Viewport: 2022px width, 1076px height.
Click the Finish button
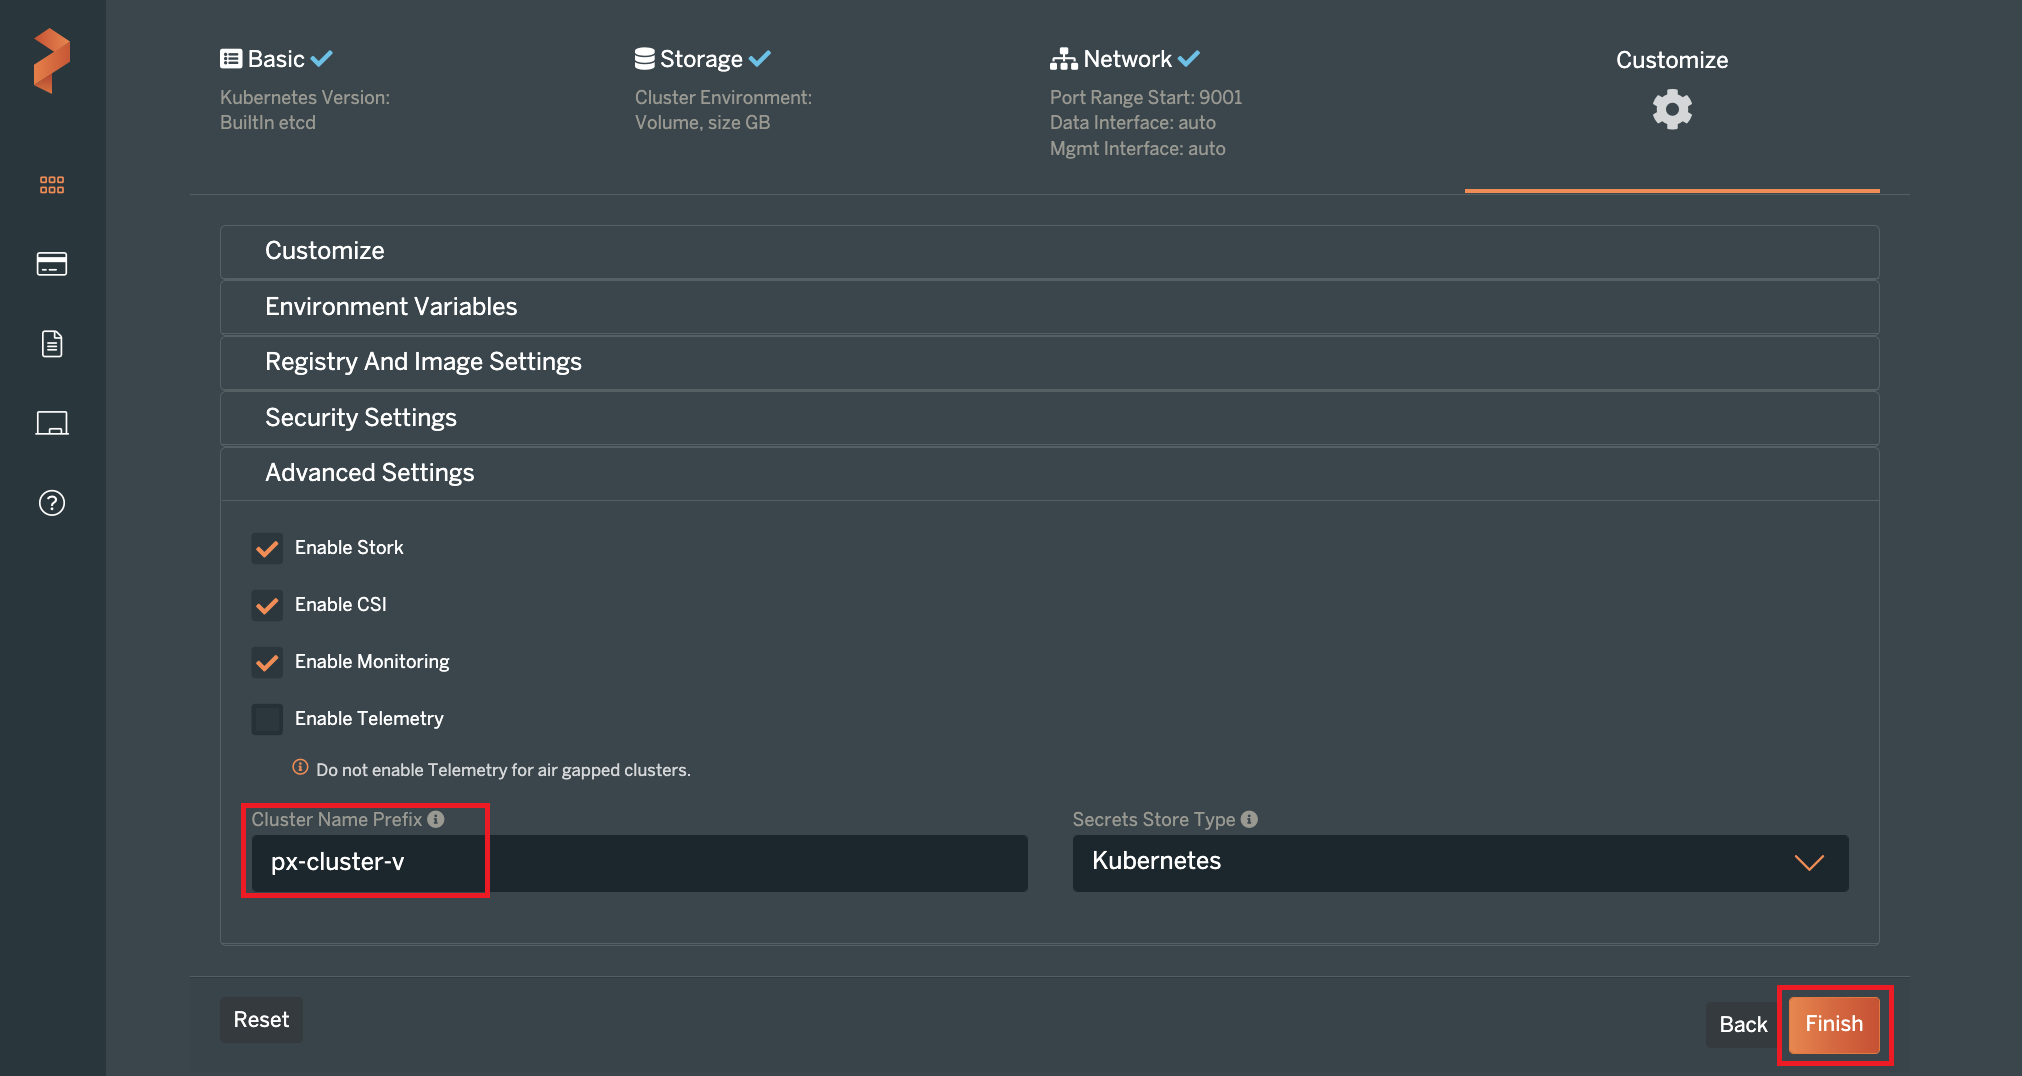tap(1834, 1025)
